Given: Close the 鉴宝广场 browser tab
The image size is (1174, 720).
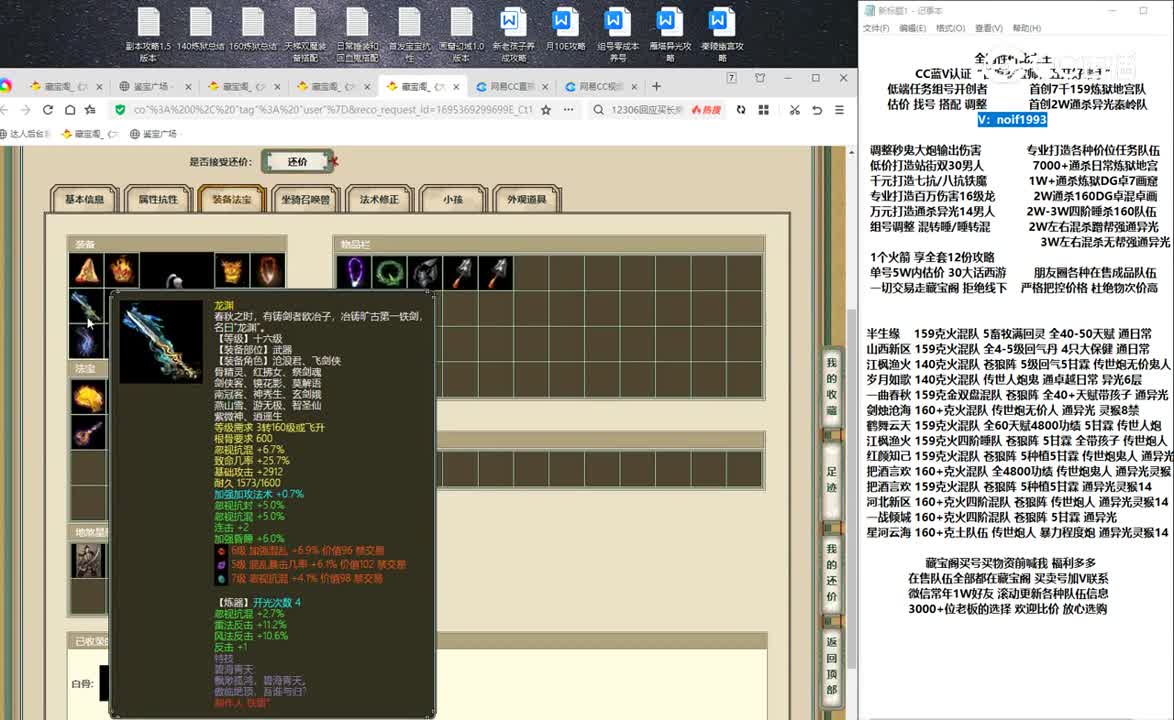Looking at the screenshot, I should tap(188, 87).
